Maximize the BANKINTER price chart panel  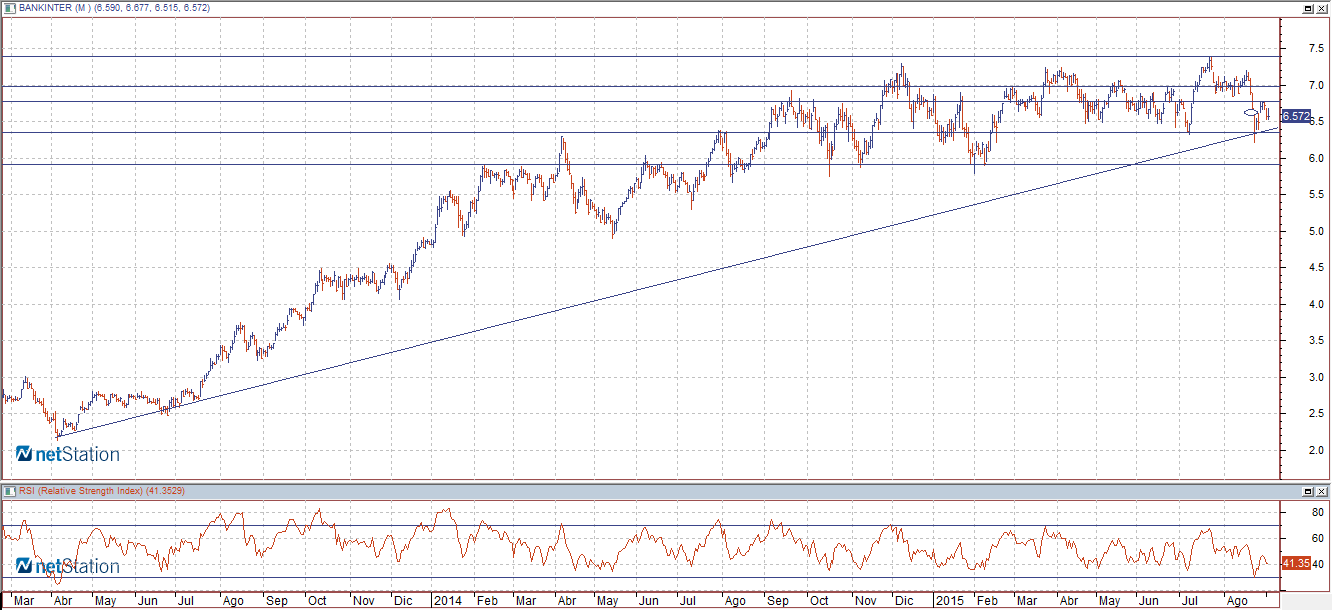pos(1308,7)
